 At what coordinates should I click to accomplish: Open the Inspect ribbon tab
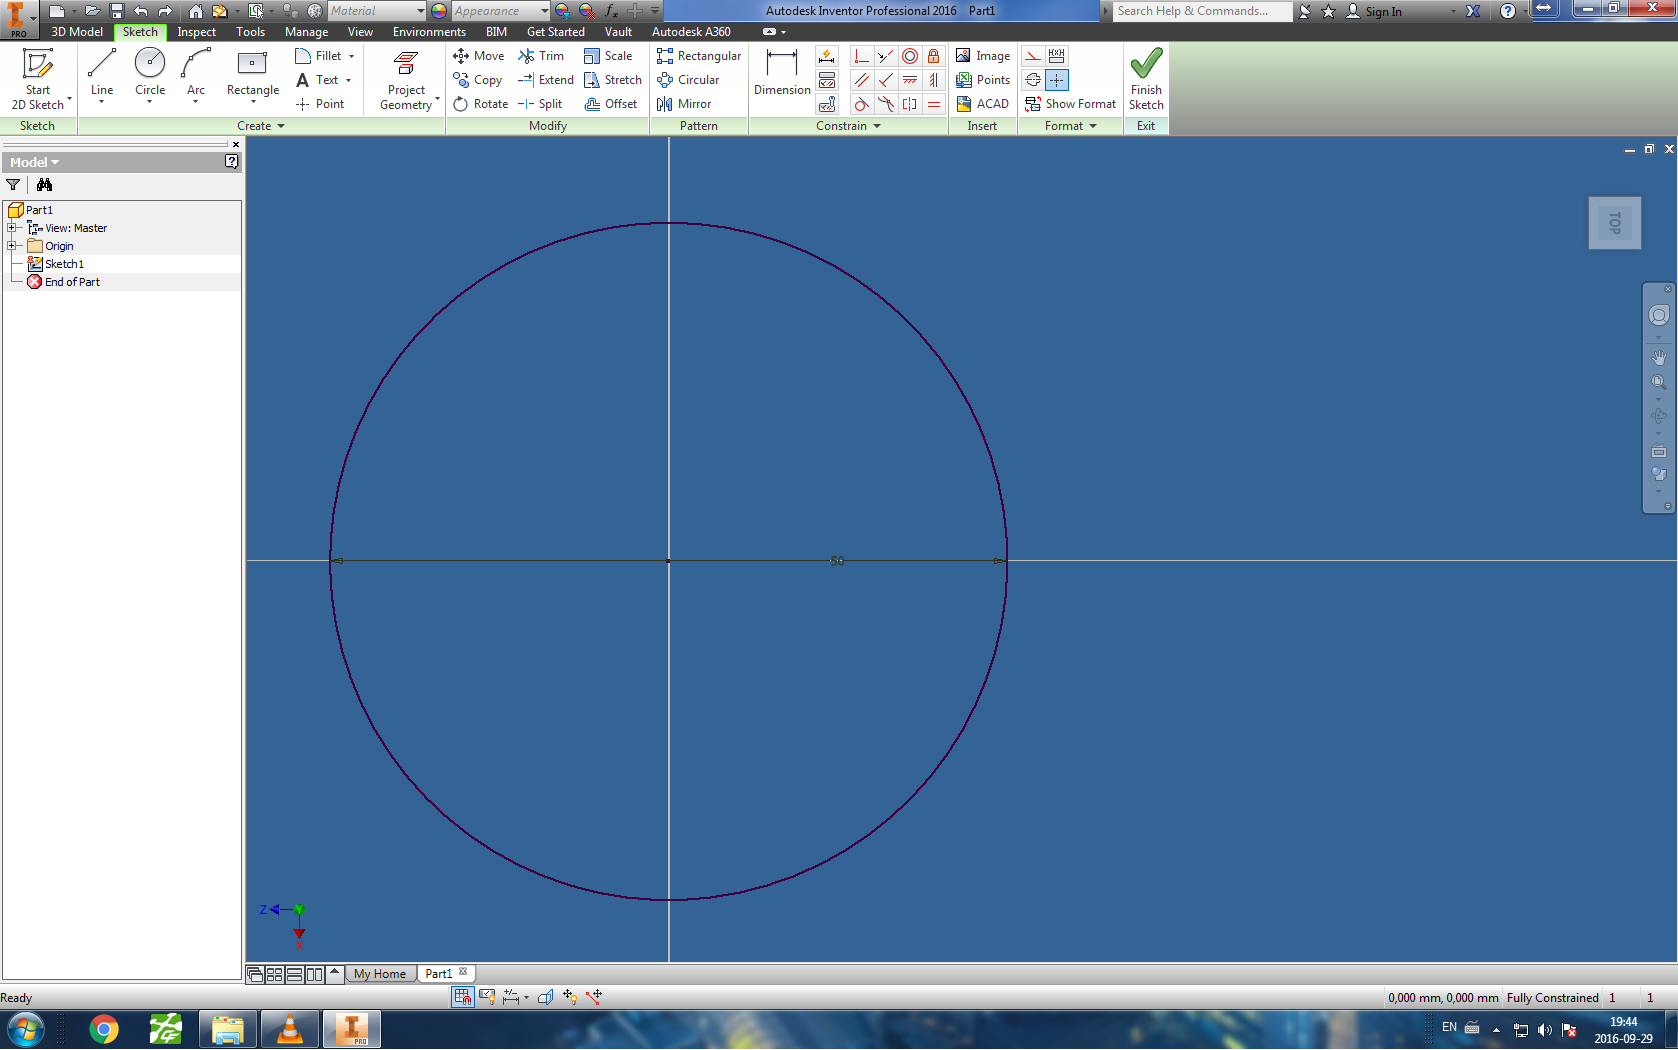point(196,32)
